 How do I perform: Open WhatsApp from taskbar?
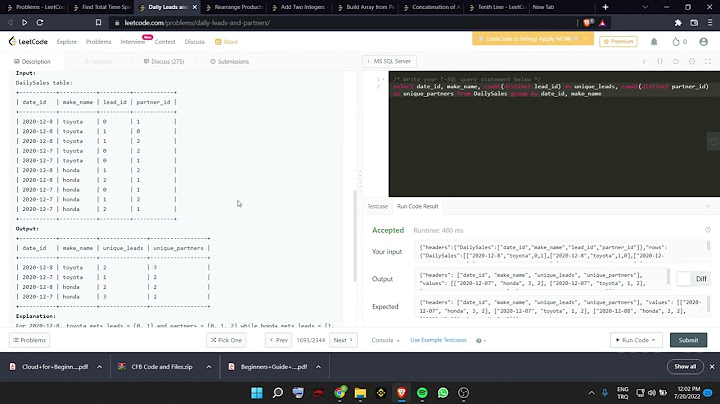443,393
